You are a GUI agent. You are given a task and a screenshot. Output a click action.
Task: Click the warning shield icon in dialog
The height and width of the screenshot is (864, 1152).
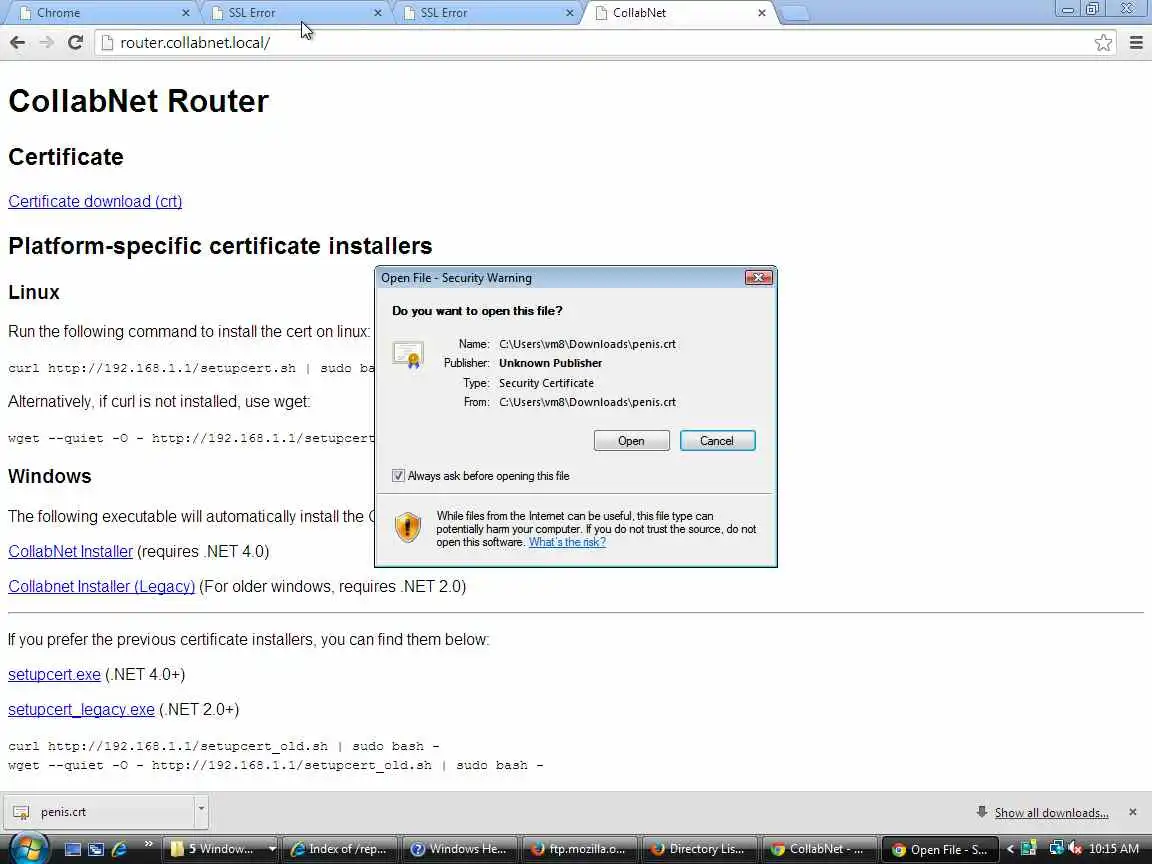[408, 528]
